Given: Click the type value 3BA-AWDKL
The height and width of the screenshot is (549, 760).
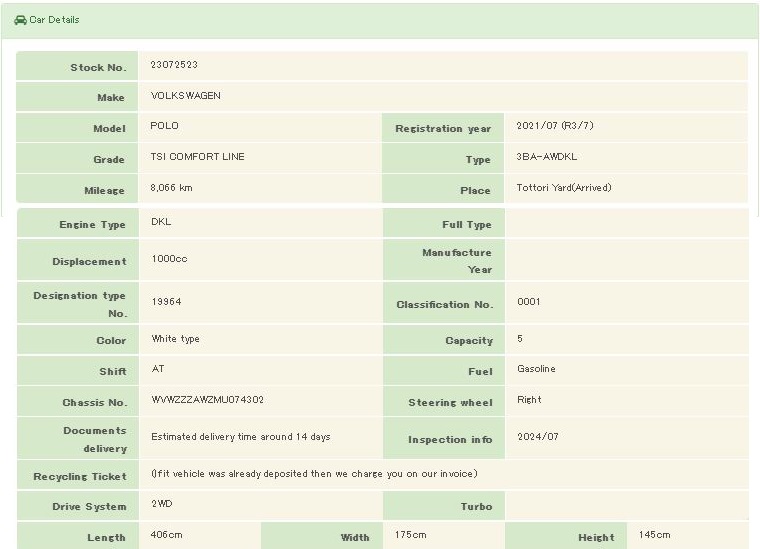Looking at the screenshot, I should (x=546, y=157).
